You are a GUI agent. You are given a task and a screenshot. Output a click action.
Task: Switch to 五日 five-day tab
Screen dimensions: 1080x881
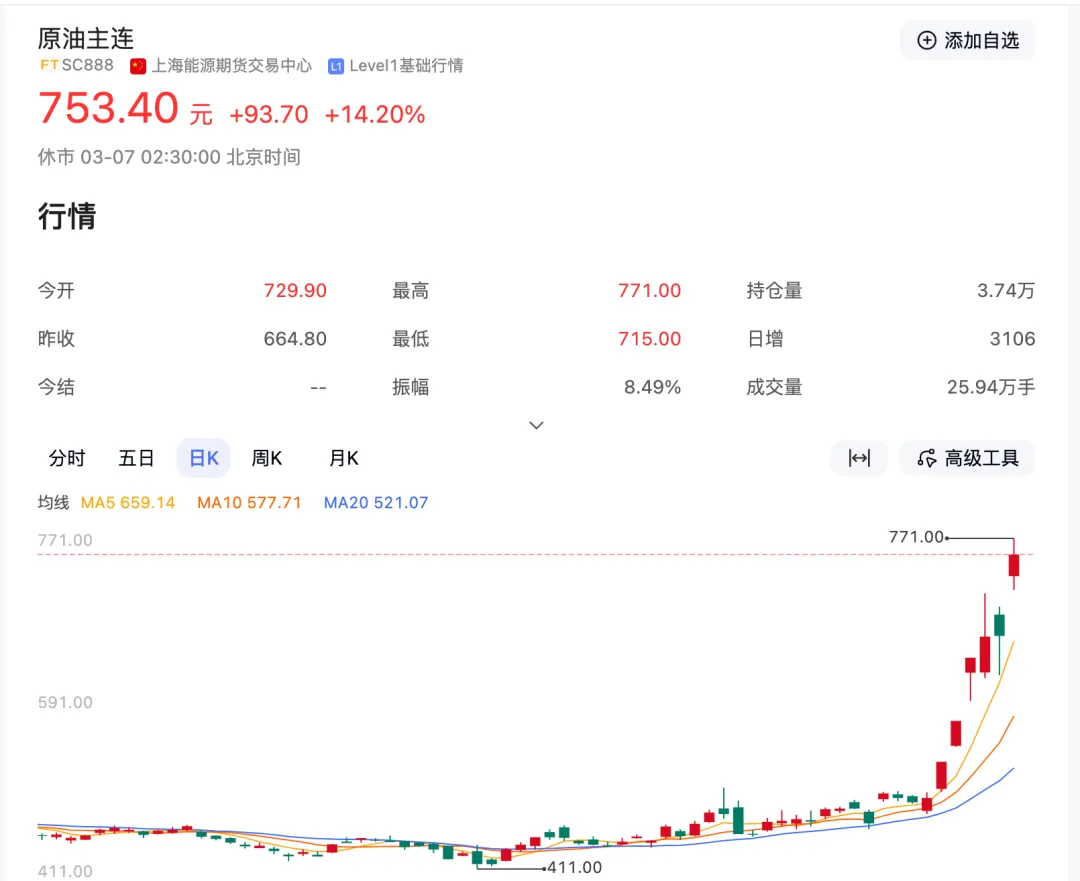pos(136,458)
